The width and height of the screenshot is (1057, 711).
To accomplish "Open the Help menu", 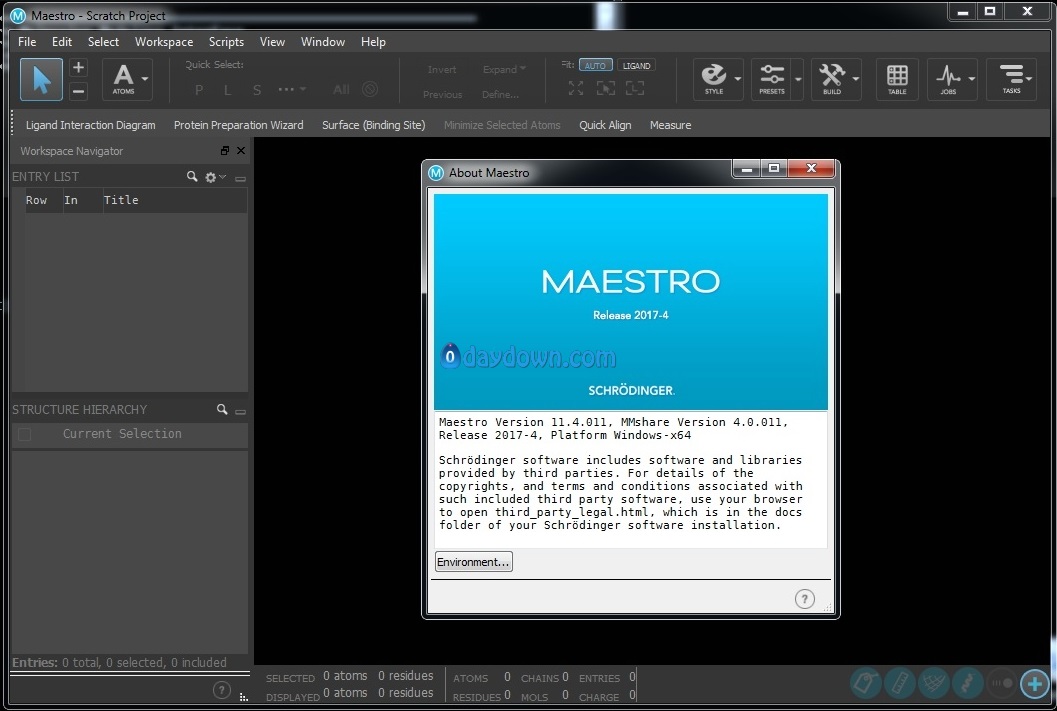I will click(x=373, y=42).
